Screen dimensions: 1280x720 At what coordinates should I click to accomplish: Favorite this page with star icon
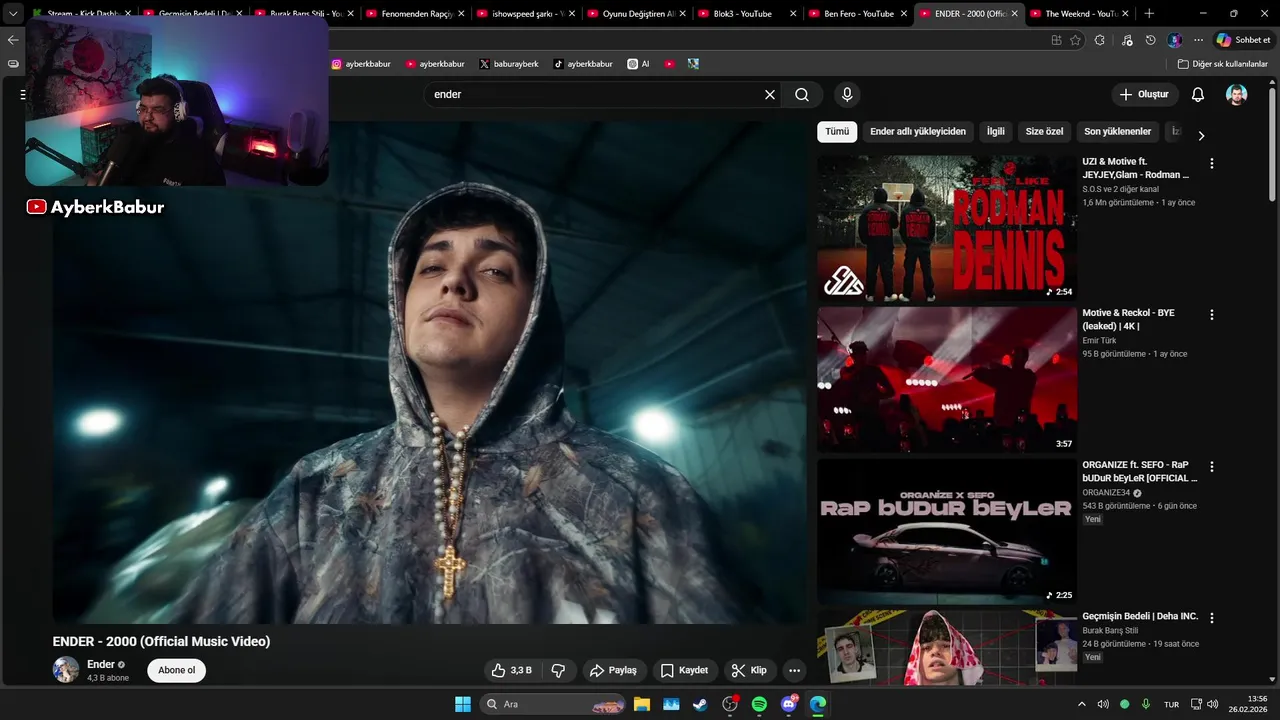1075,40
